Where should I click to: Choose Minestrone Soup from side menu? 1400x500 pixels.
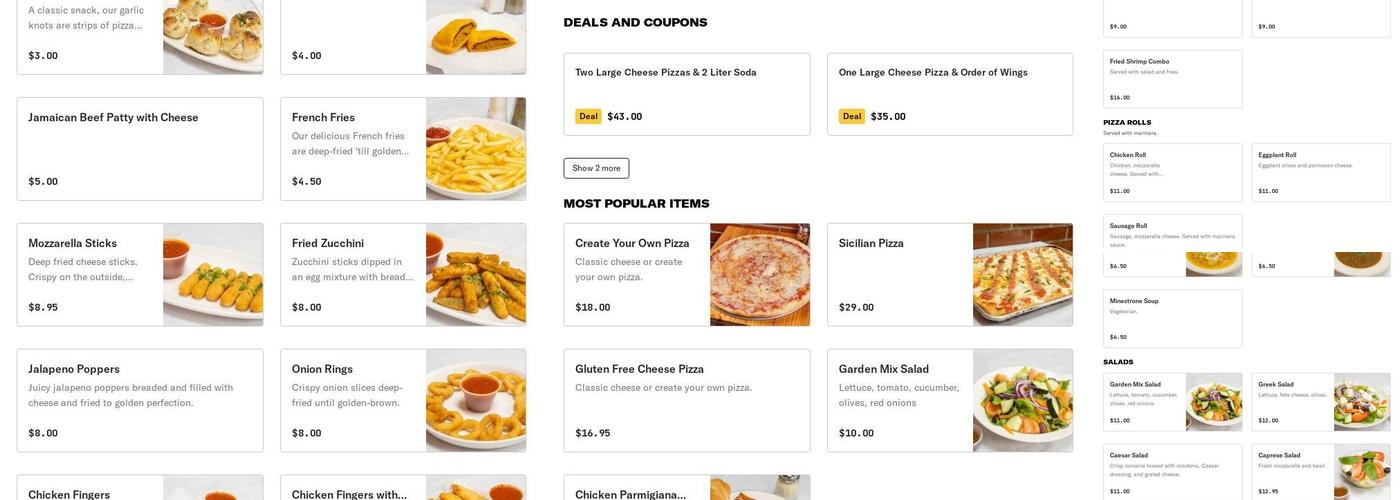point(1172,318)
